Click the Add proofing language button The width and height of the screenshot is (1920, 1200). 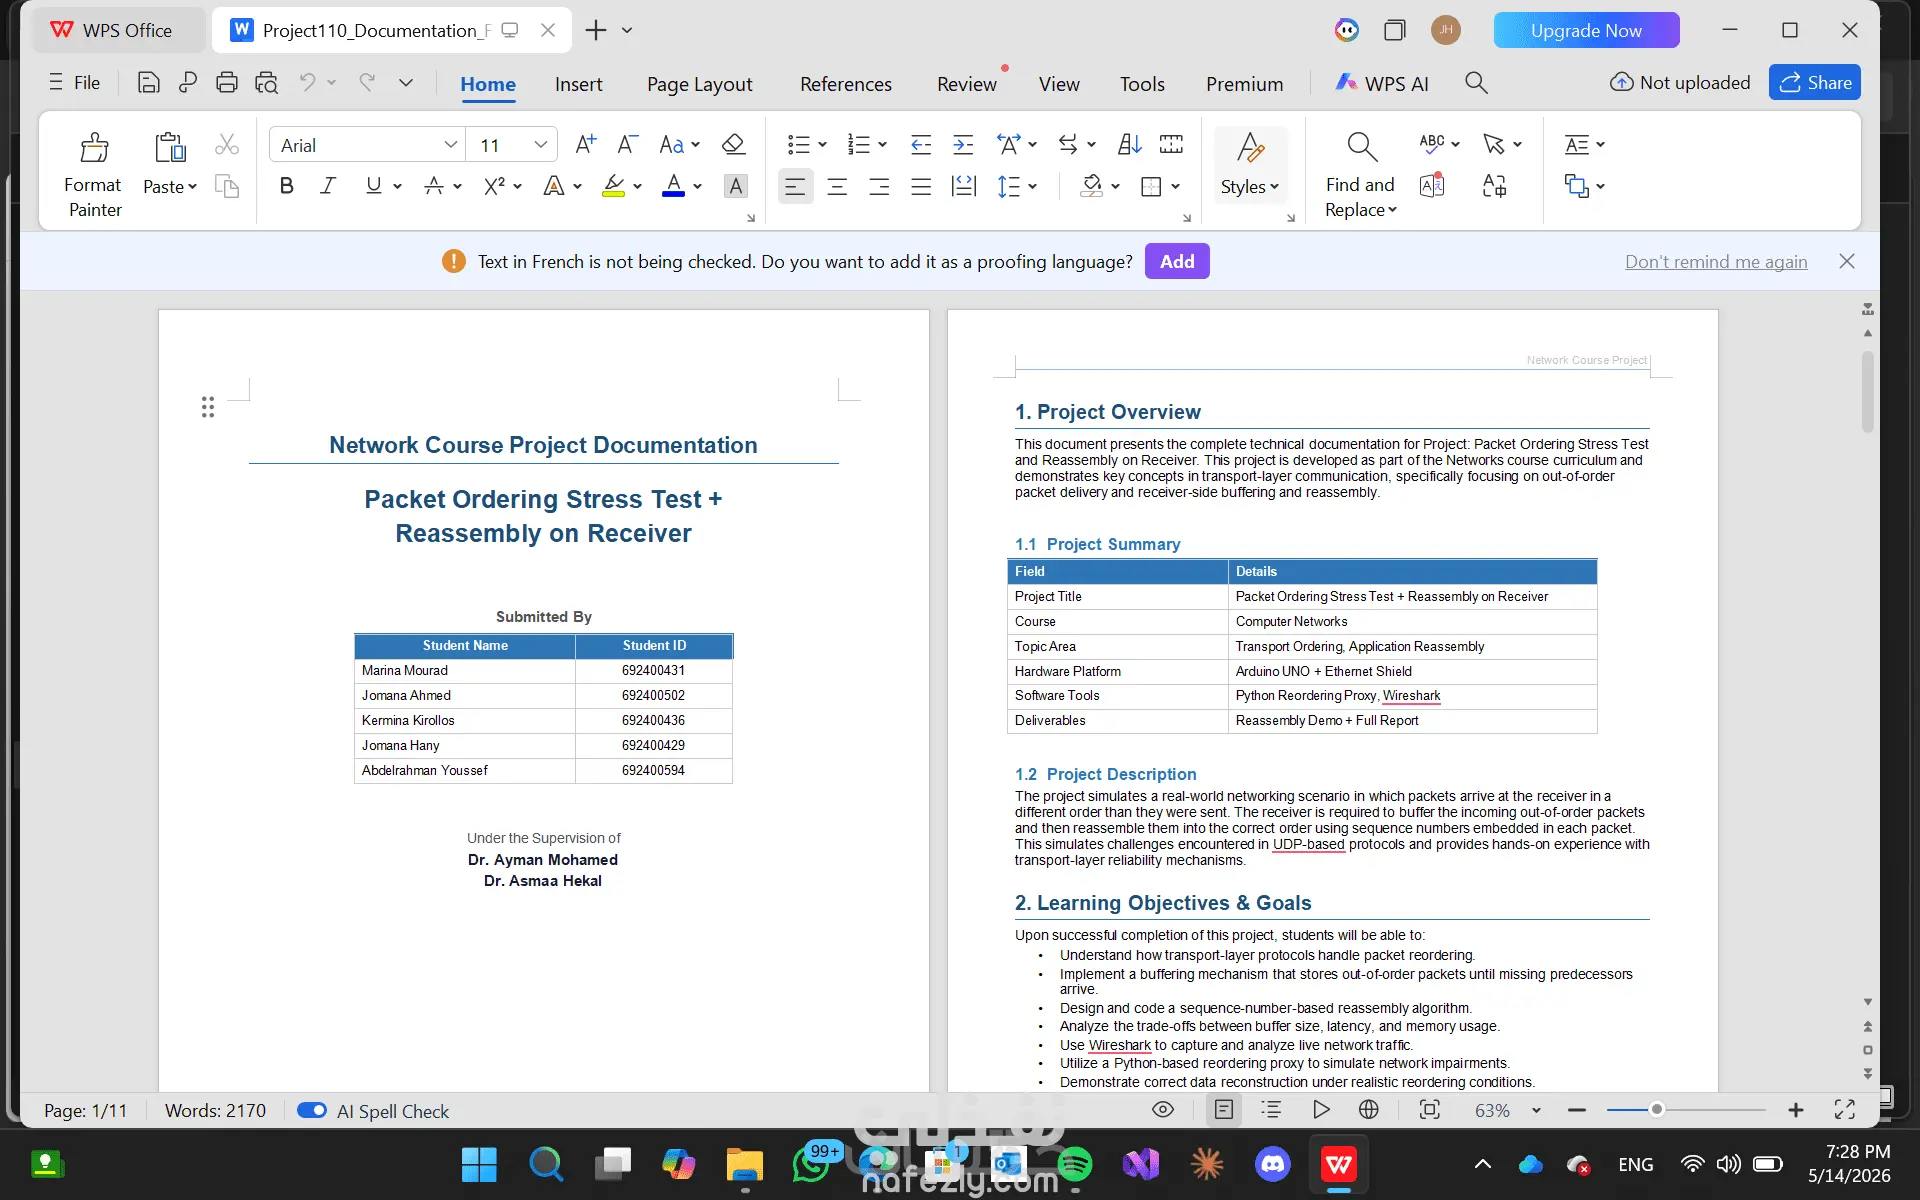pyautogui.click(x=1177, y=261)
